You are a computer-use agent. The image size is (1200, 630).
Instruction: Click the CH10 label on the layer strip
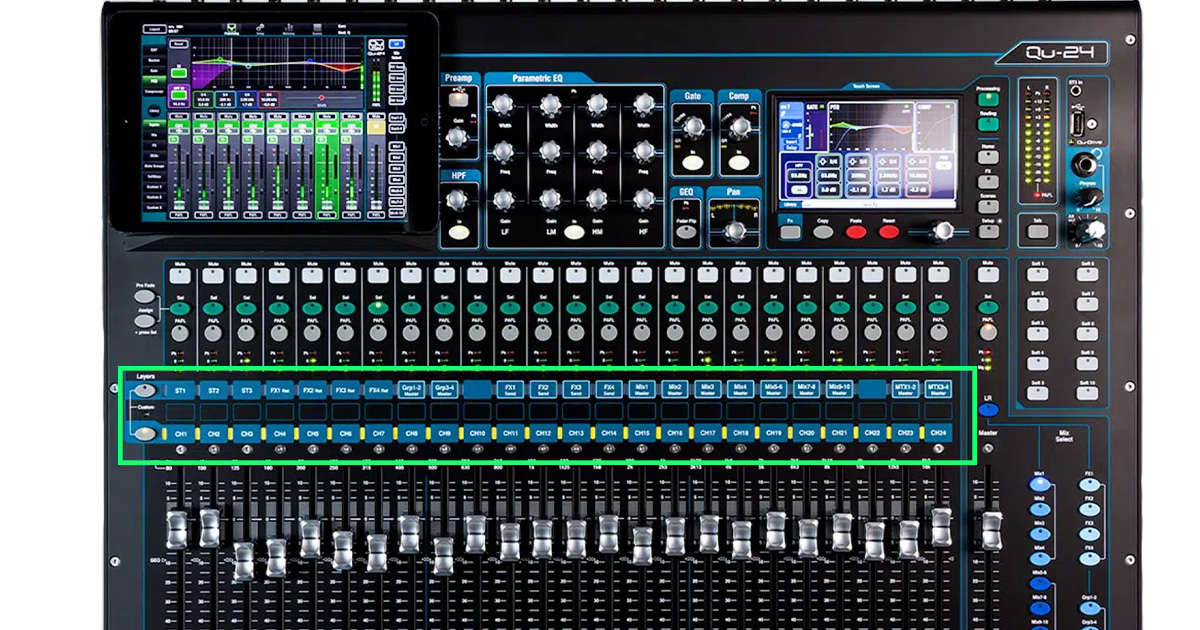477,433
